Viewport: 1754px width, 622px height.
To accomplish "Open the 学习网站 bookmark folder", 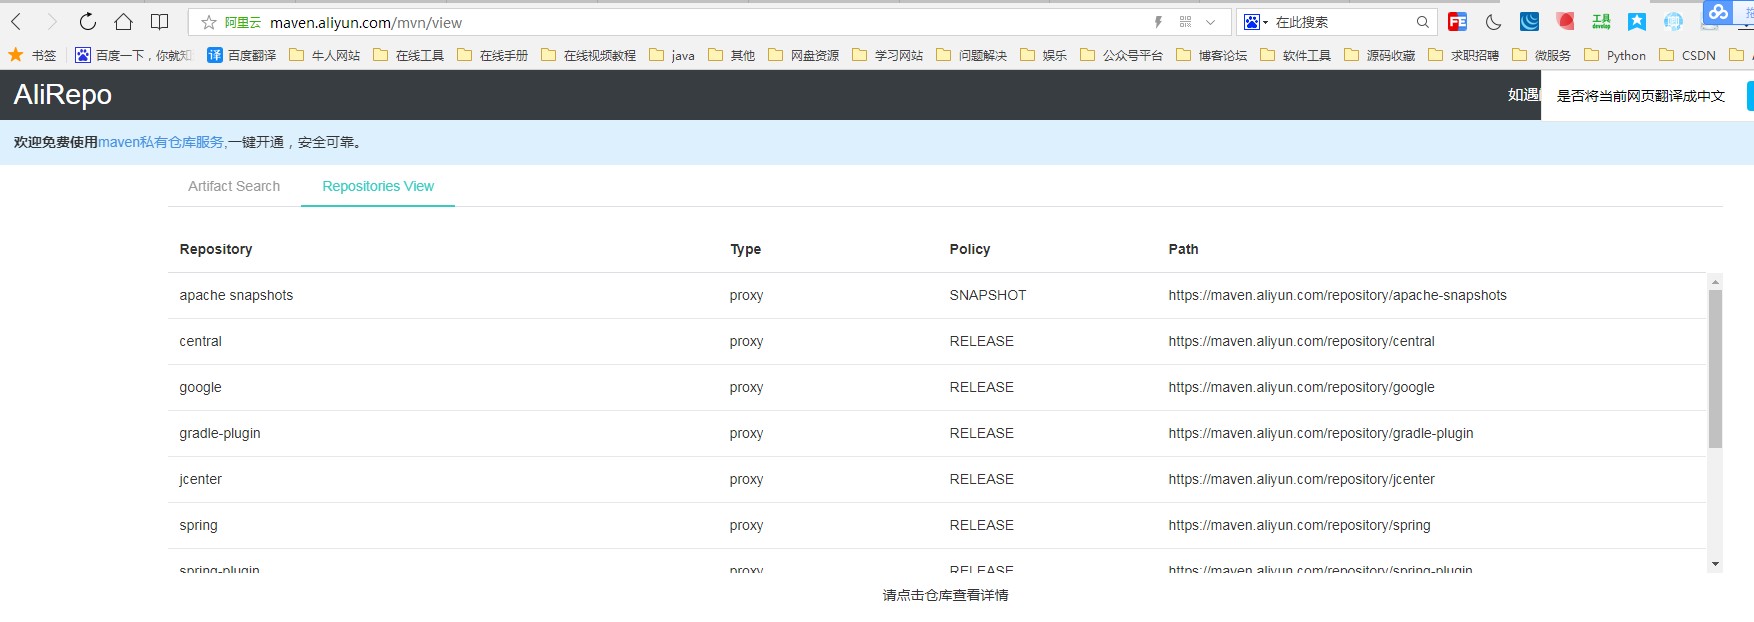I will point(887,55).
